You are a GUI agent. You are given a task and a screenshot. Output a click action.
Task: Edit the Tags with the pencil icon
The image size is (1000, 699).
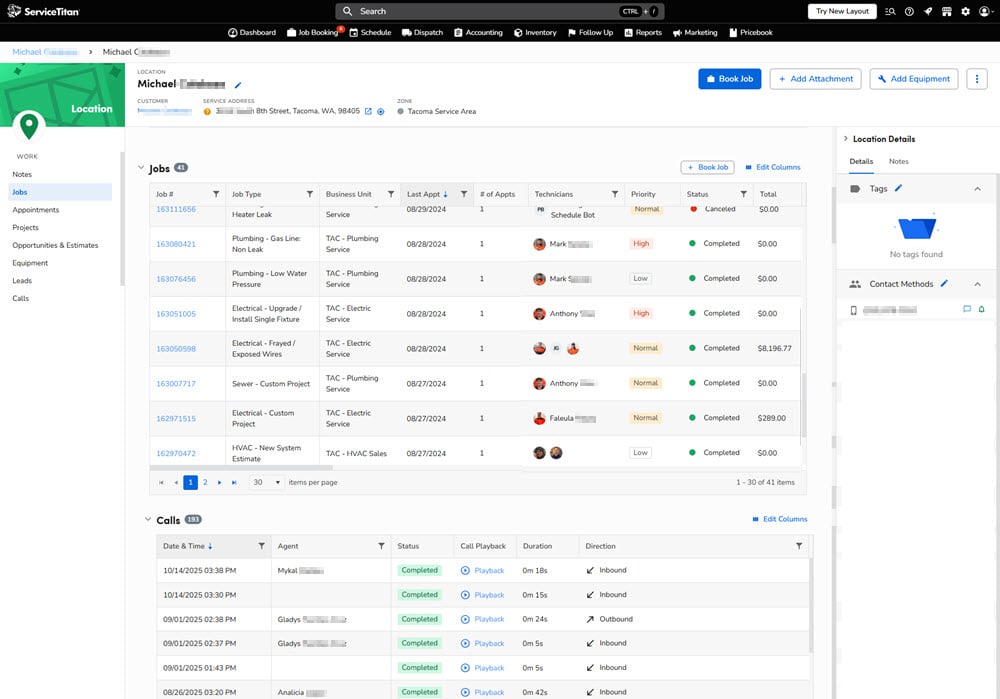point(898,188)
